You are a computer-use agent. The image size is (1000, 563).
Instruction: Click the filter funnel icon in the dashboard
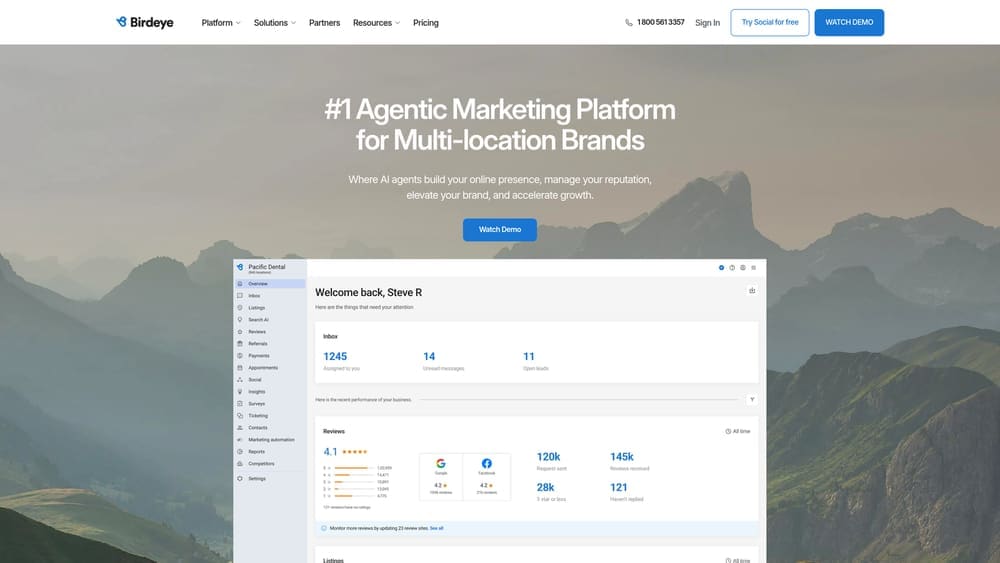pos(751,399)
